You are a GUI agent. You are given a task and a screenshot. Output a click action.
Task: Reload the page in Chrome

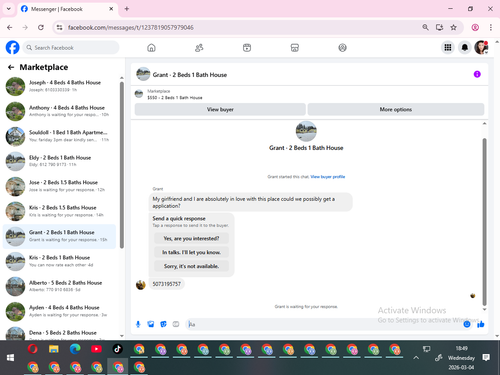click(41, 27)
